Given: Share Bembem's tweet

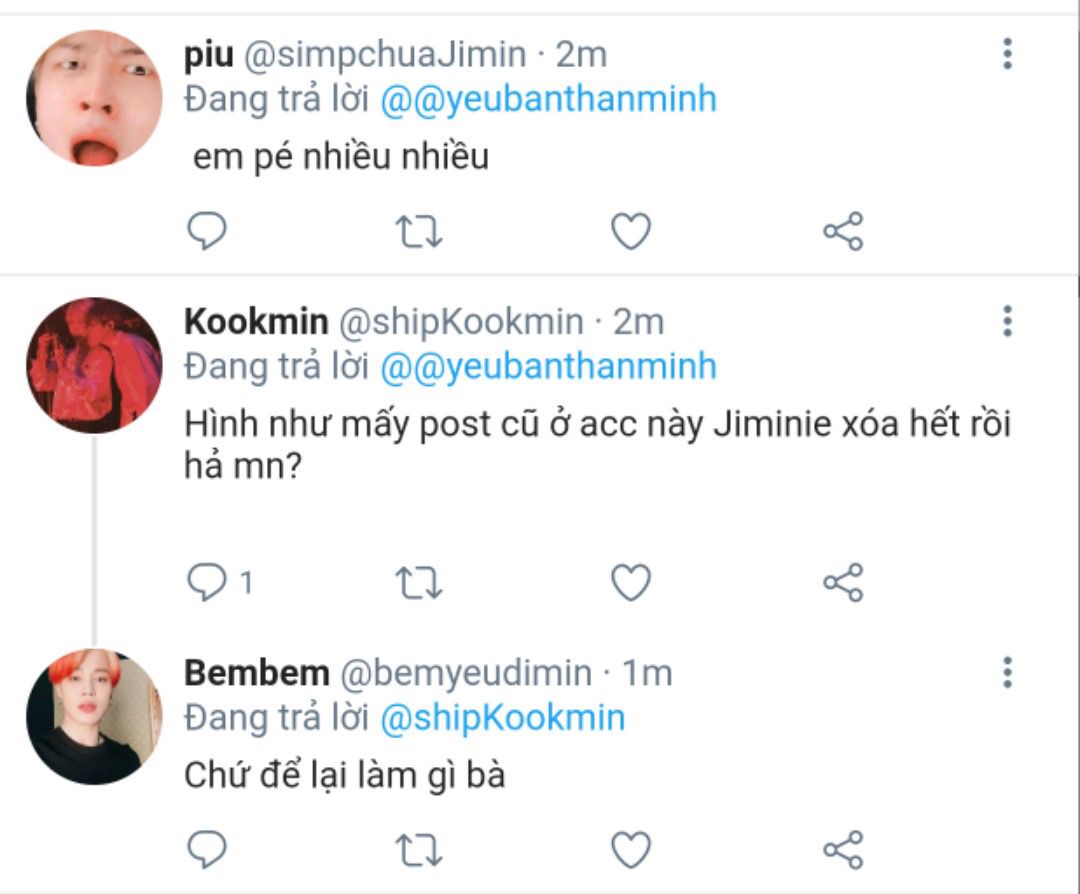Looking at the screenshot, I should click(843, 850).
